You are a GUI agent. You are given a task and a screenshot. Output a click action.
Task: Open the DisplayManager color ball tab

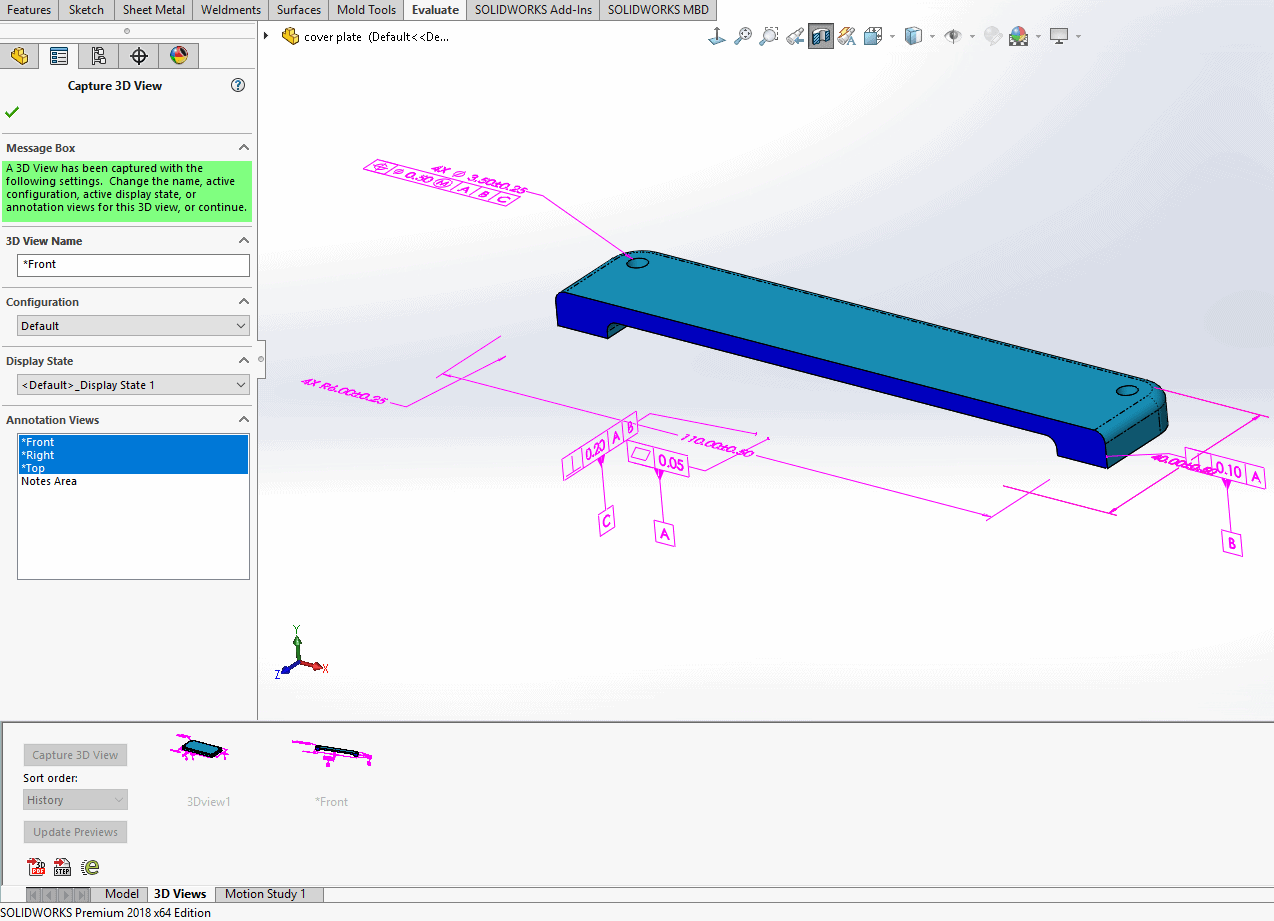point(179,56)
